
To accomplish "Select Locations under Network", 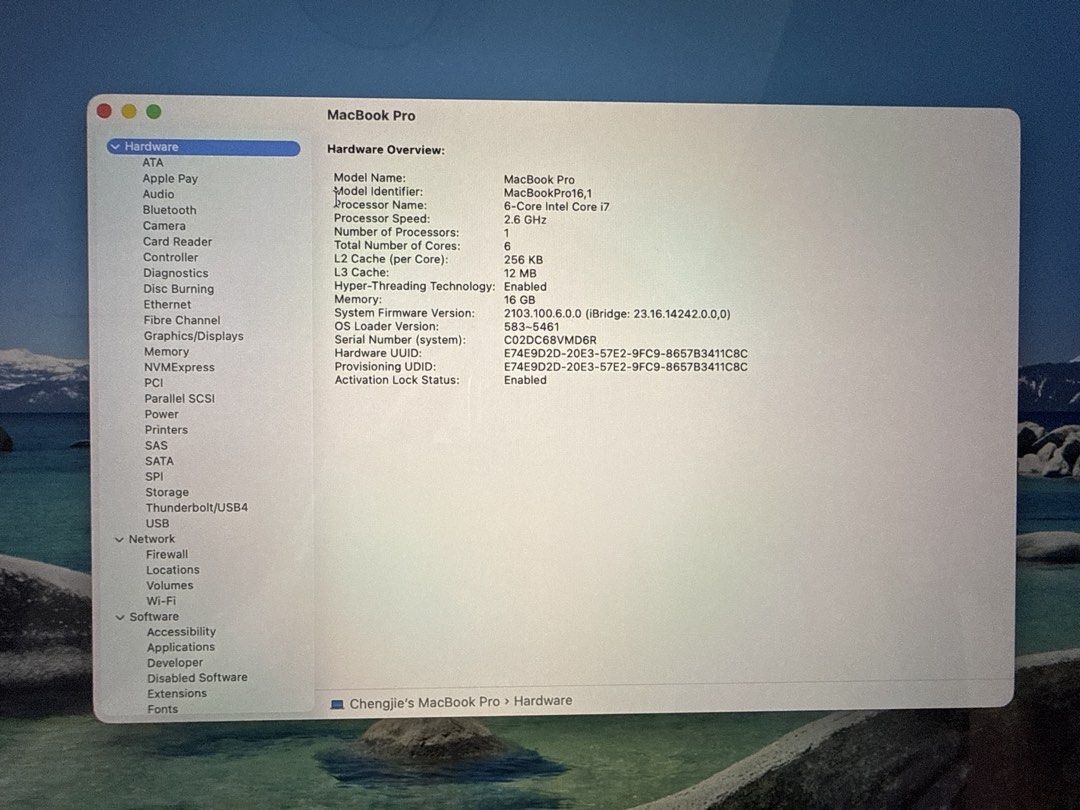I will click(x=173, y=570).
